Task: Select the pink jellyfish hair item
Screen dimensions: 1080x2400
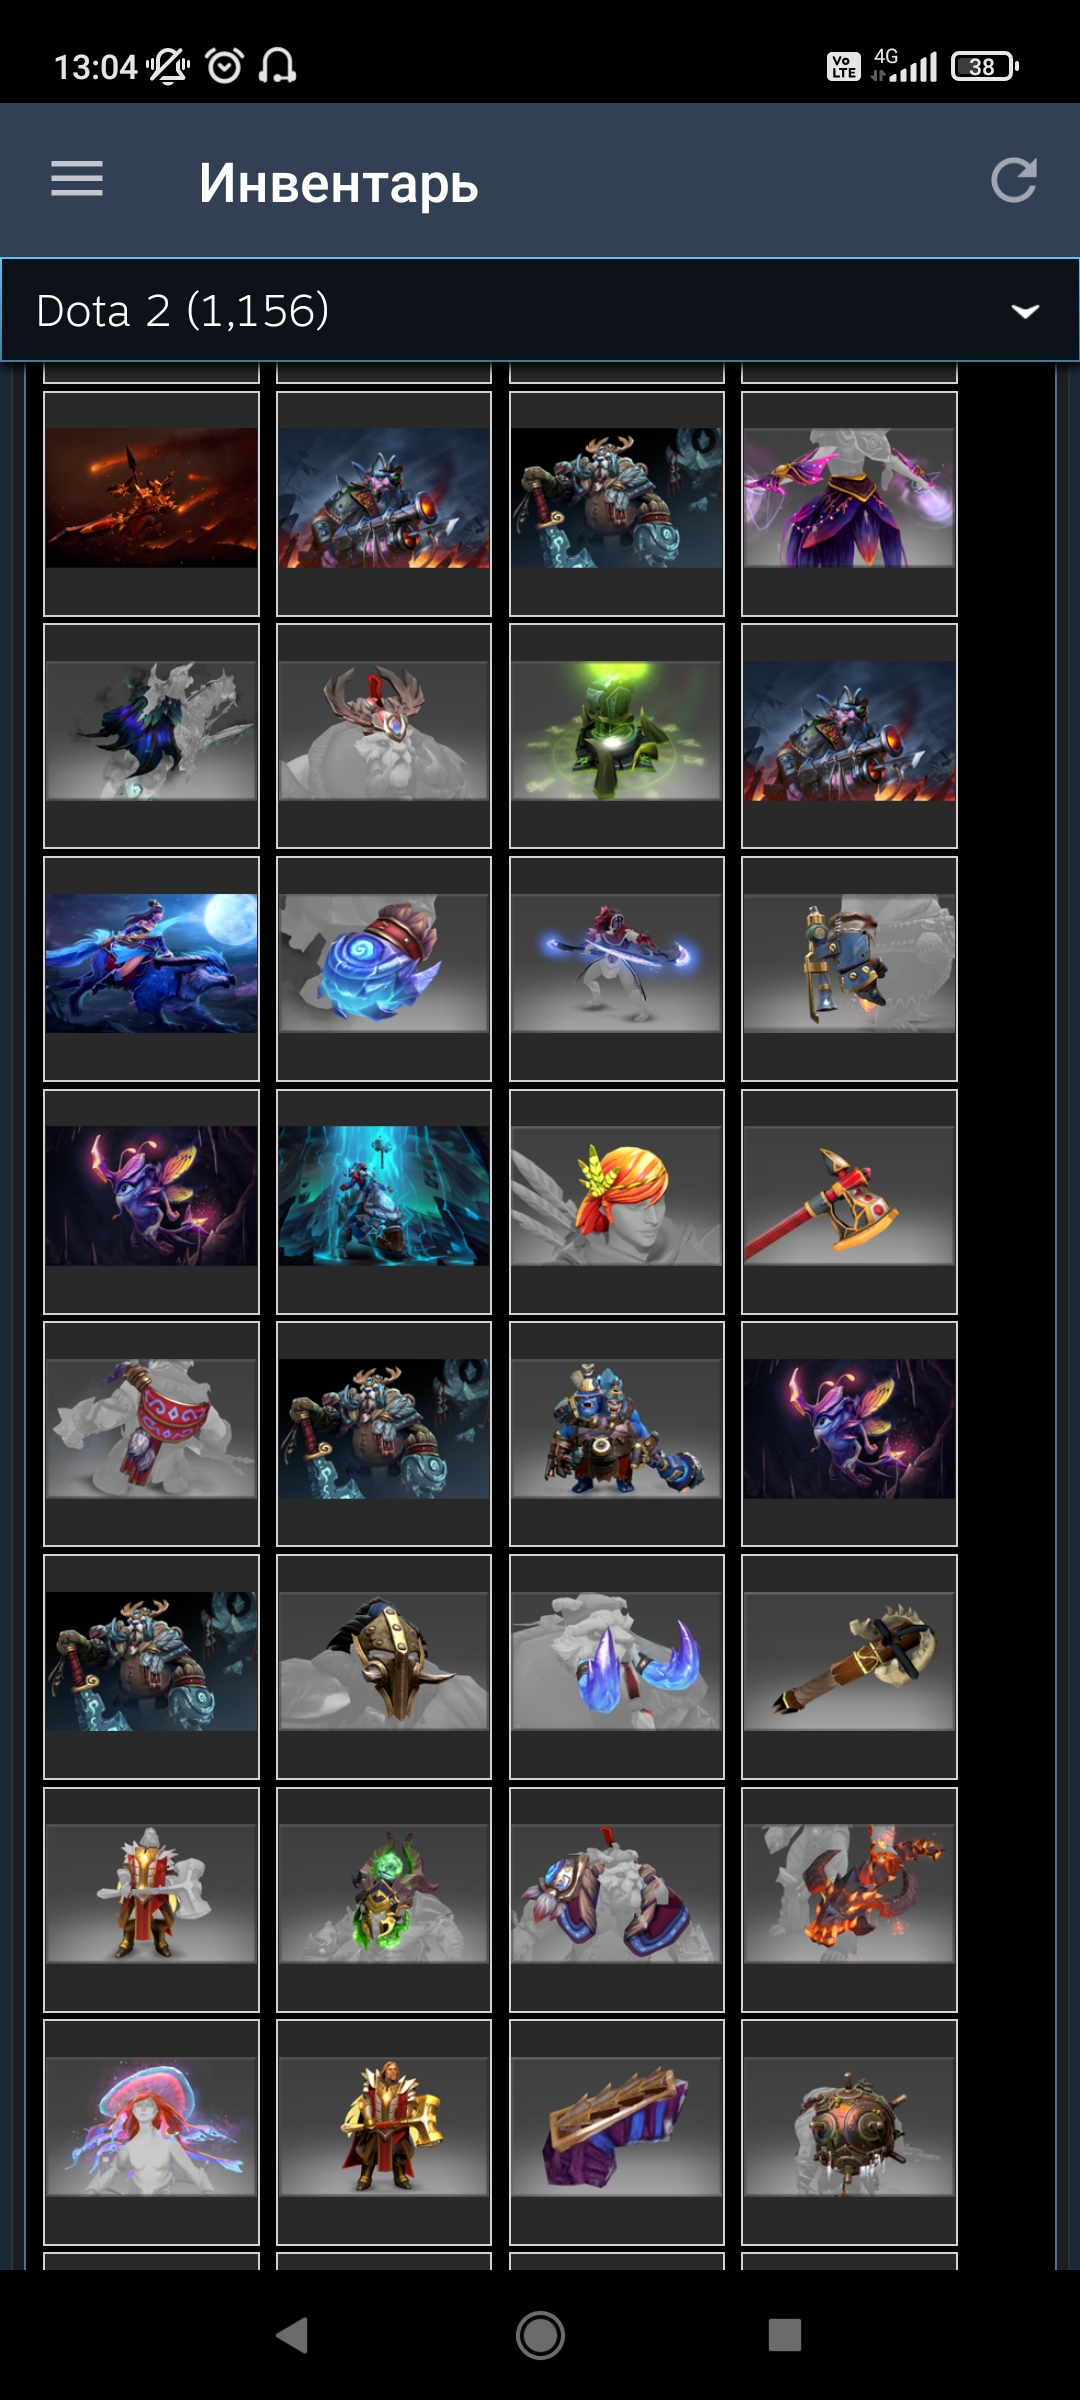Action: click(151, 2132)
